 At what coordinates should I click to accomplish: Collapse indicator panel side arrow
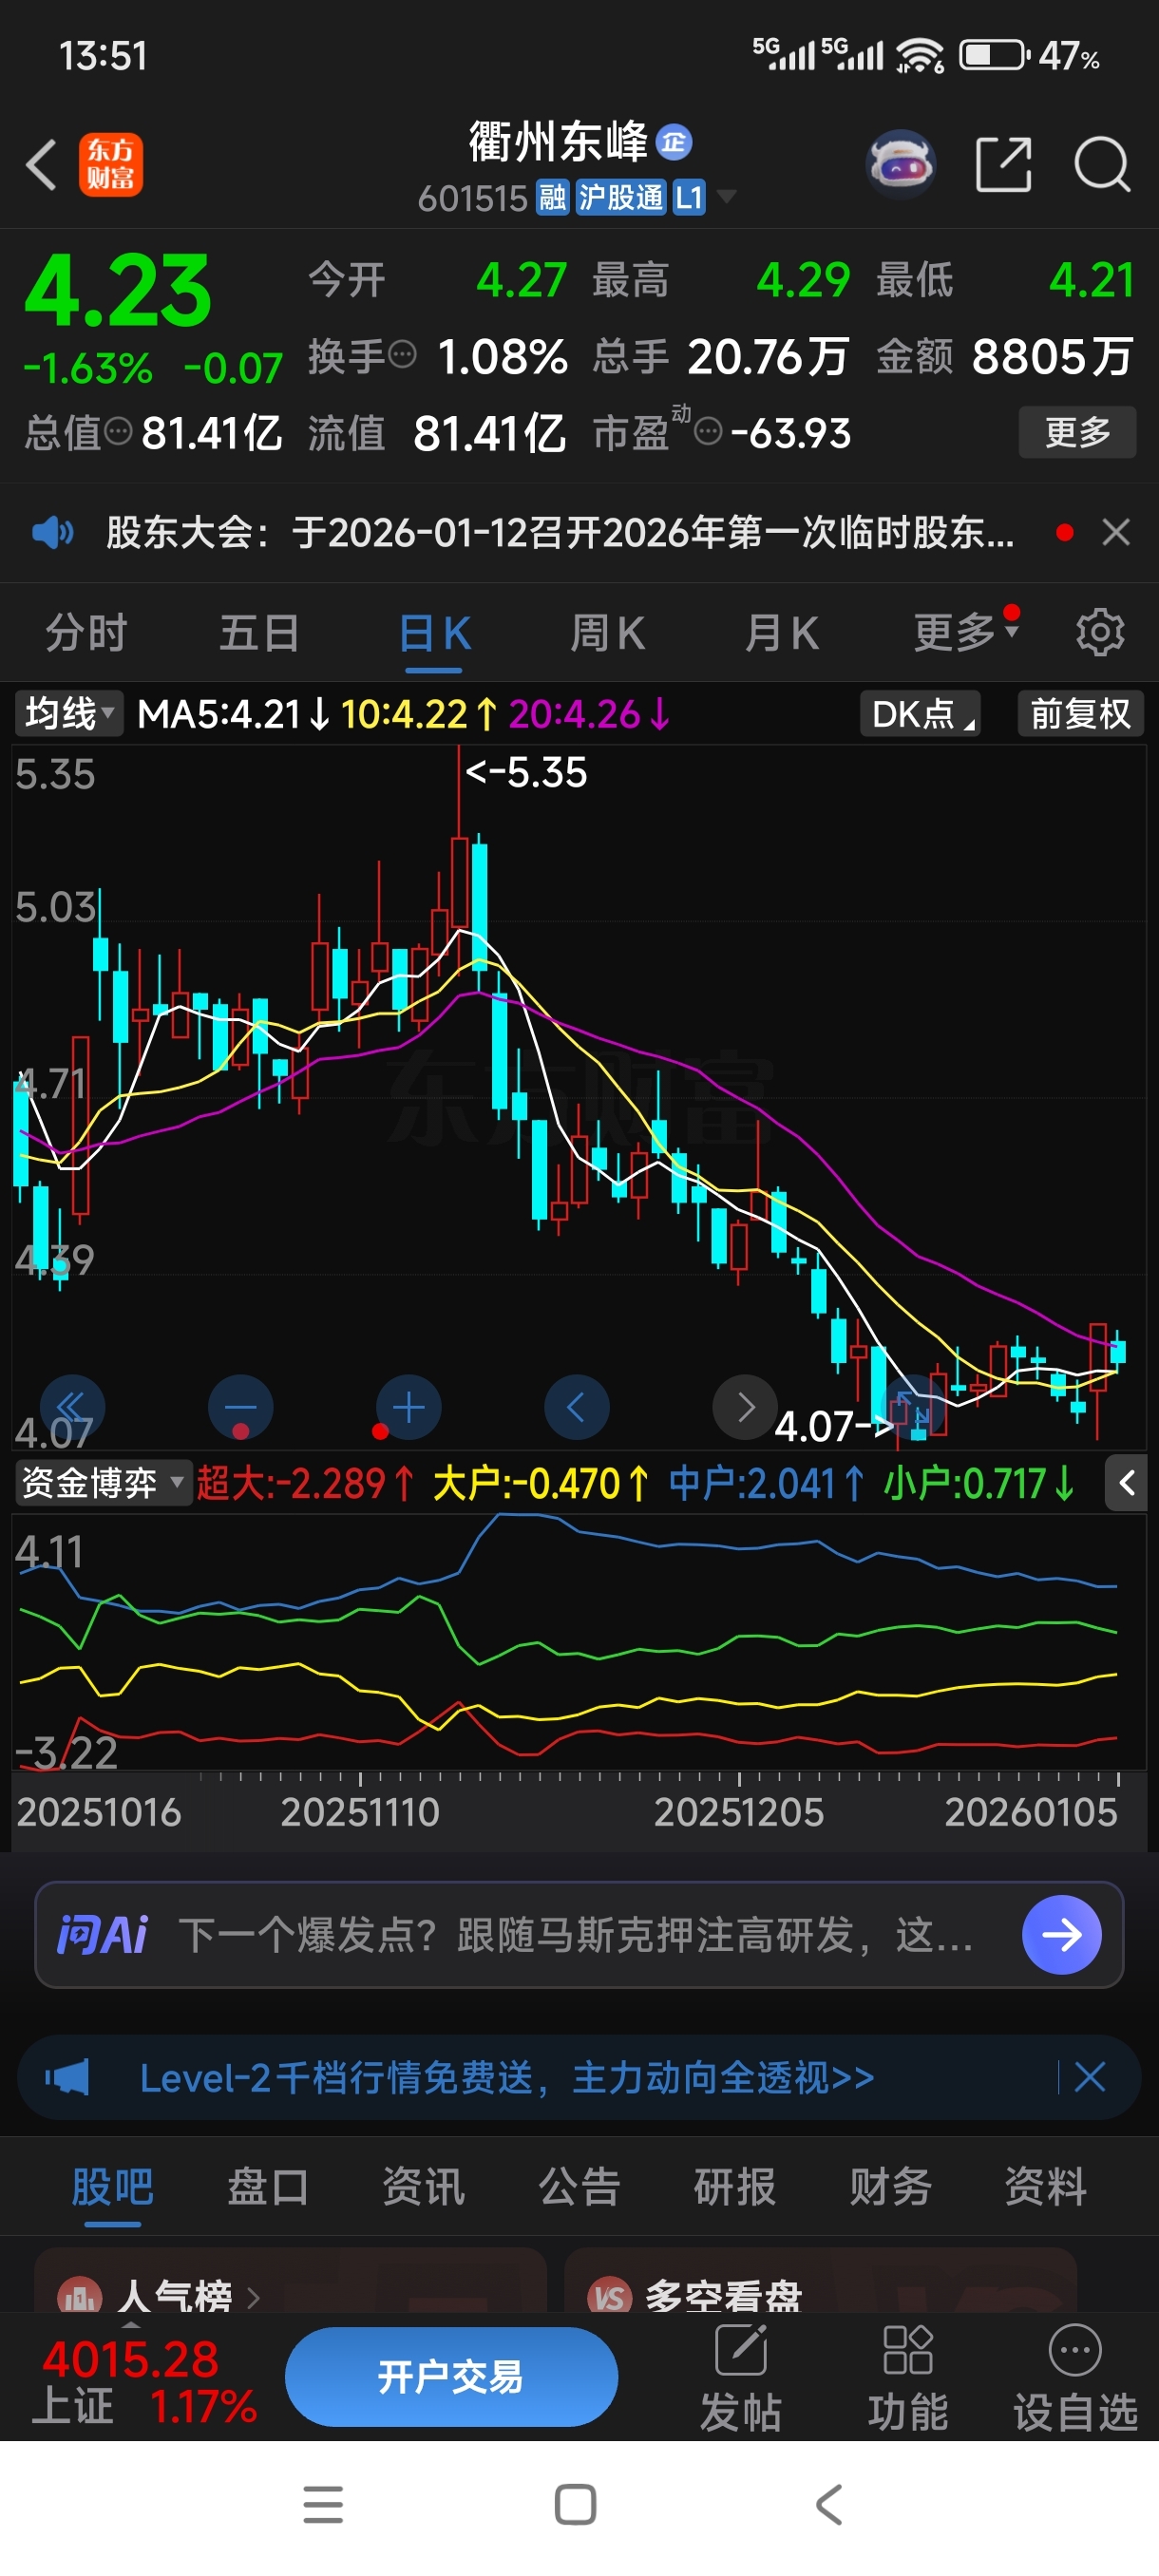(1126, 1482)
